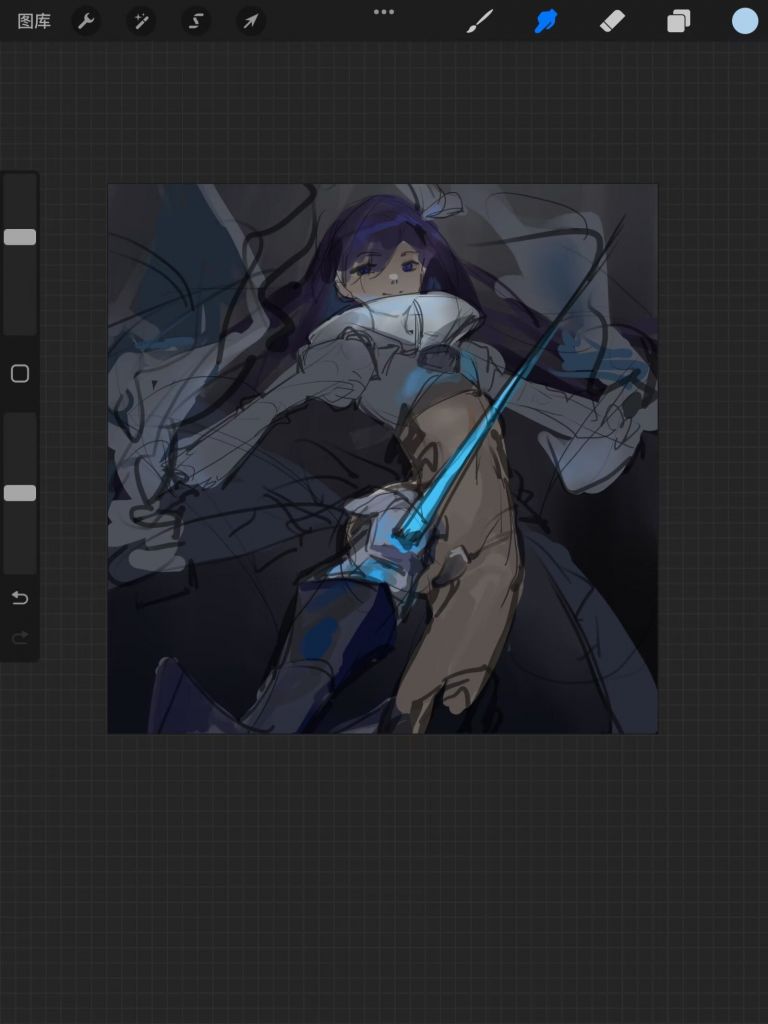This screenshot has height=1024, width=768.
Task: Select the blue Smudge tool
Action: 545,21
